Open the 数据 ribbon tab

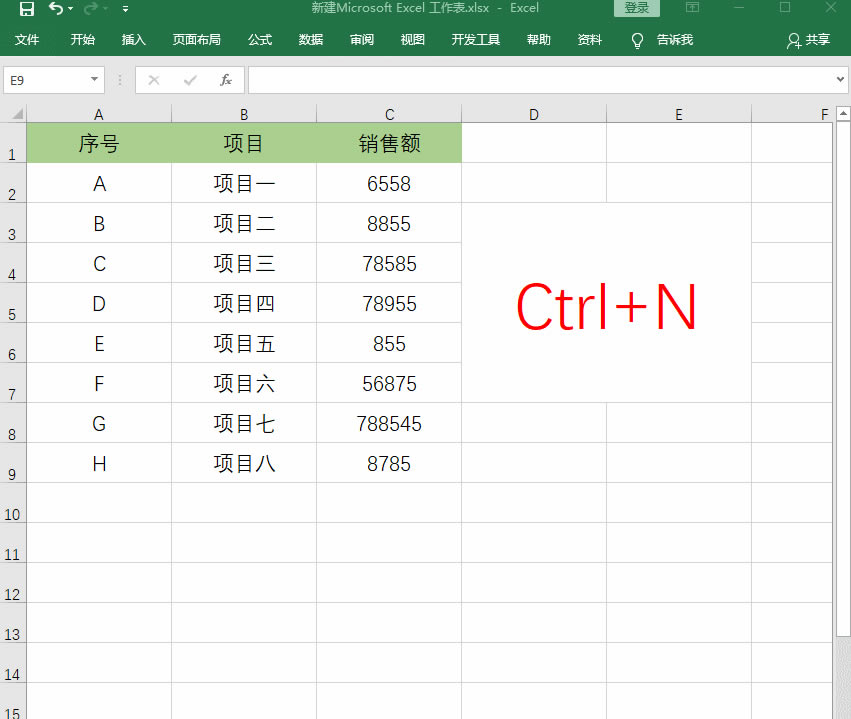coord(311,40)
